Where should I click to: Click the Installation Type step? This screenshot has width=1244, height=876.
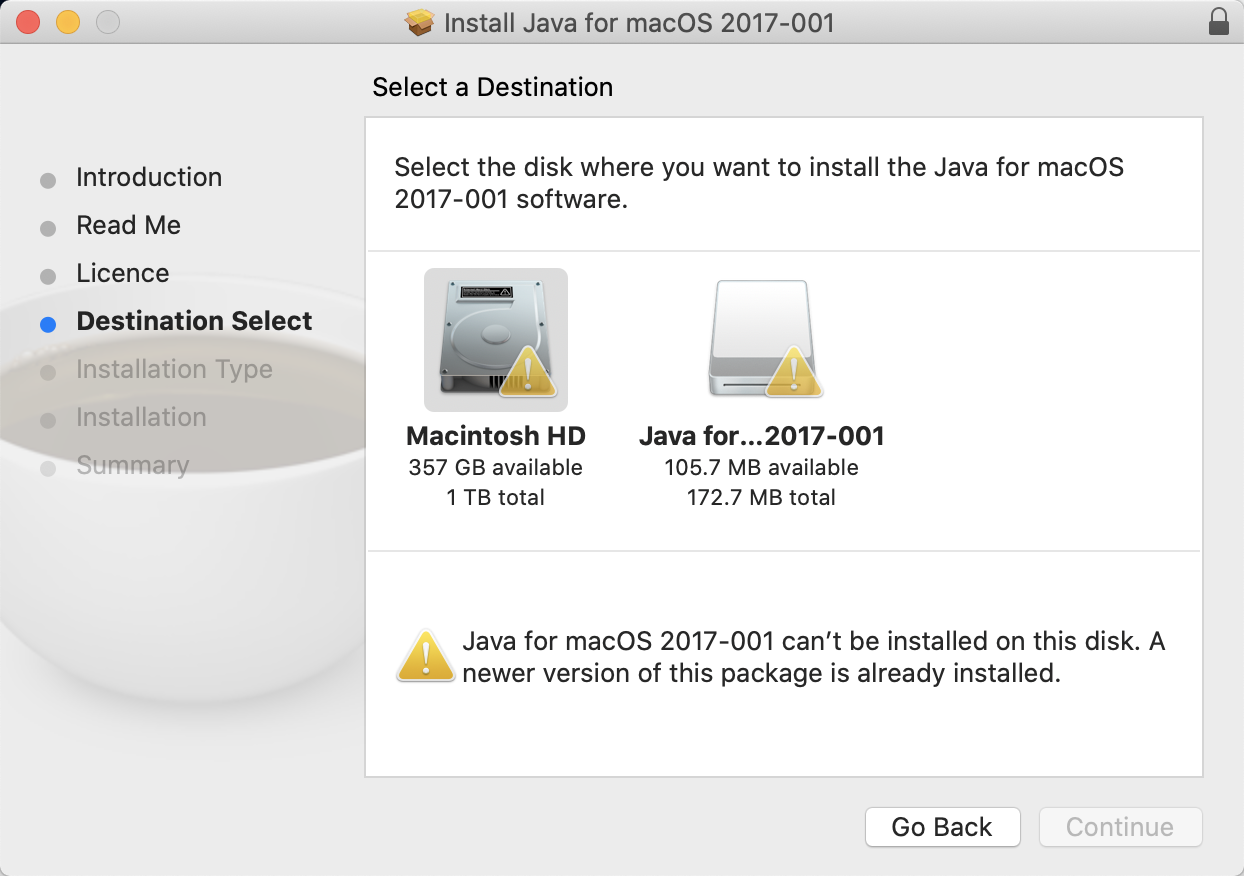coord(174,370)
